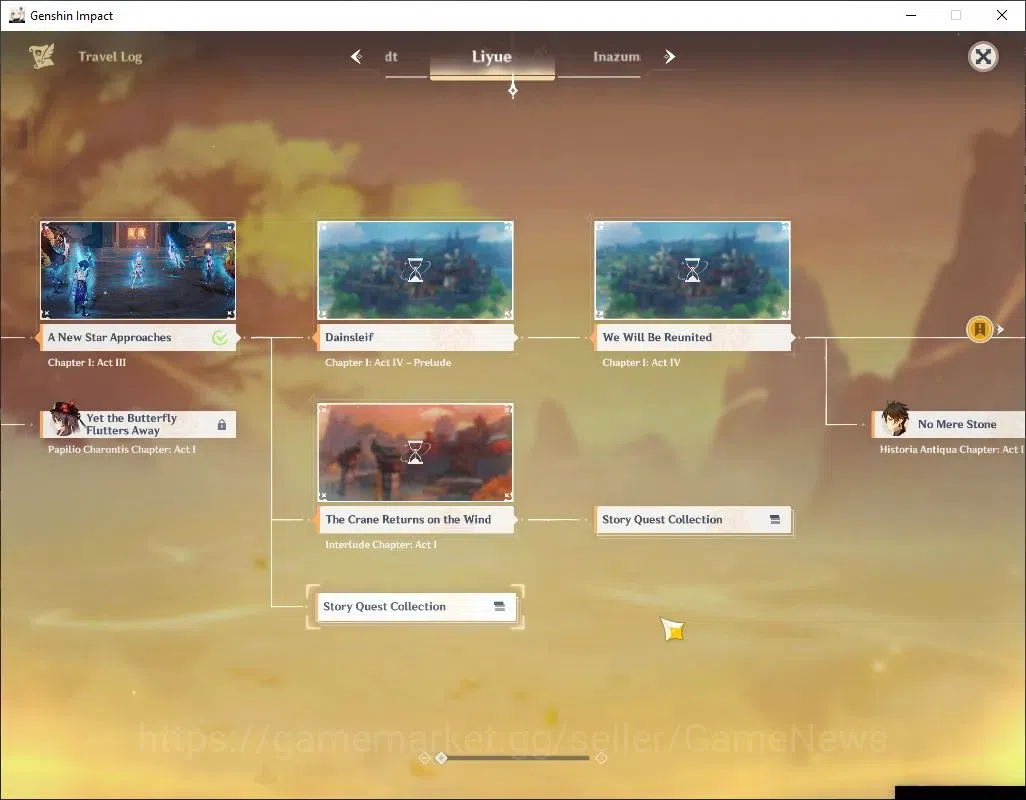Click Zhongli portrait on No Mere Stone
This screenshot has height=800, width=1026.
tap(895, 419)
